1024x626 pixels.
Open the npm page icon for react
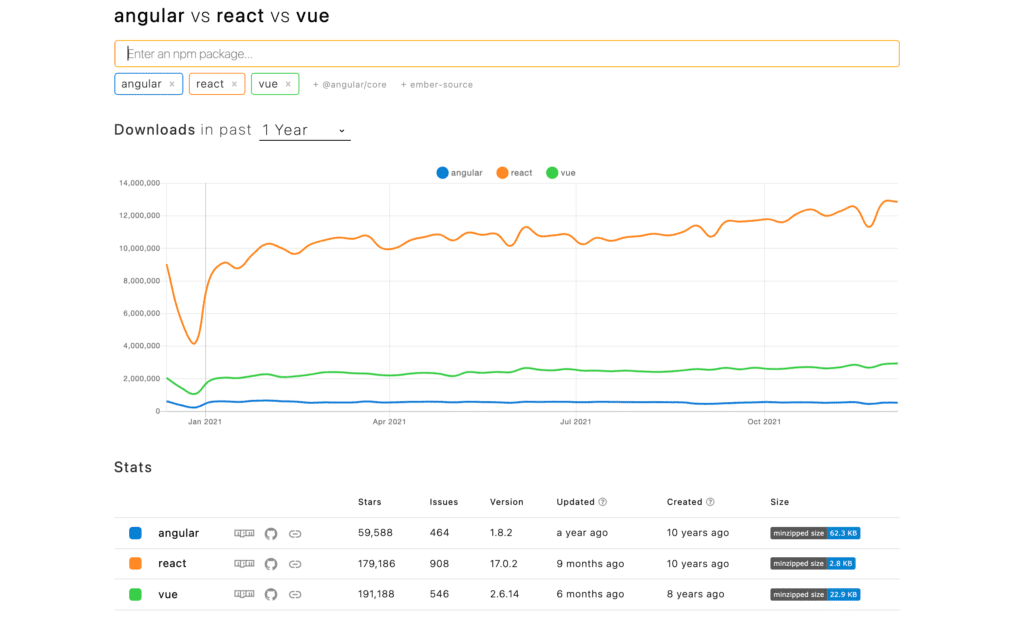coord(244,563)
